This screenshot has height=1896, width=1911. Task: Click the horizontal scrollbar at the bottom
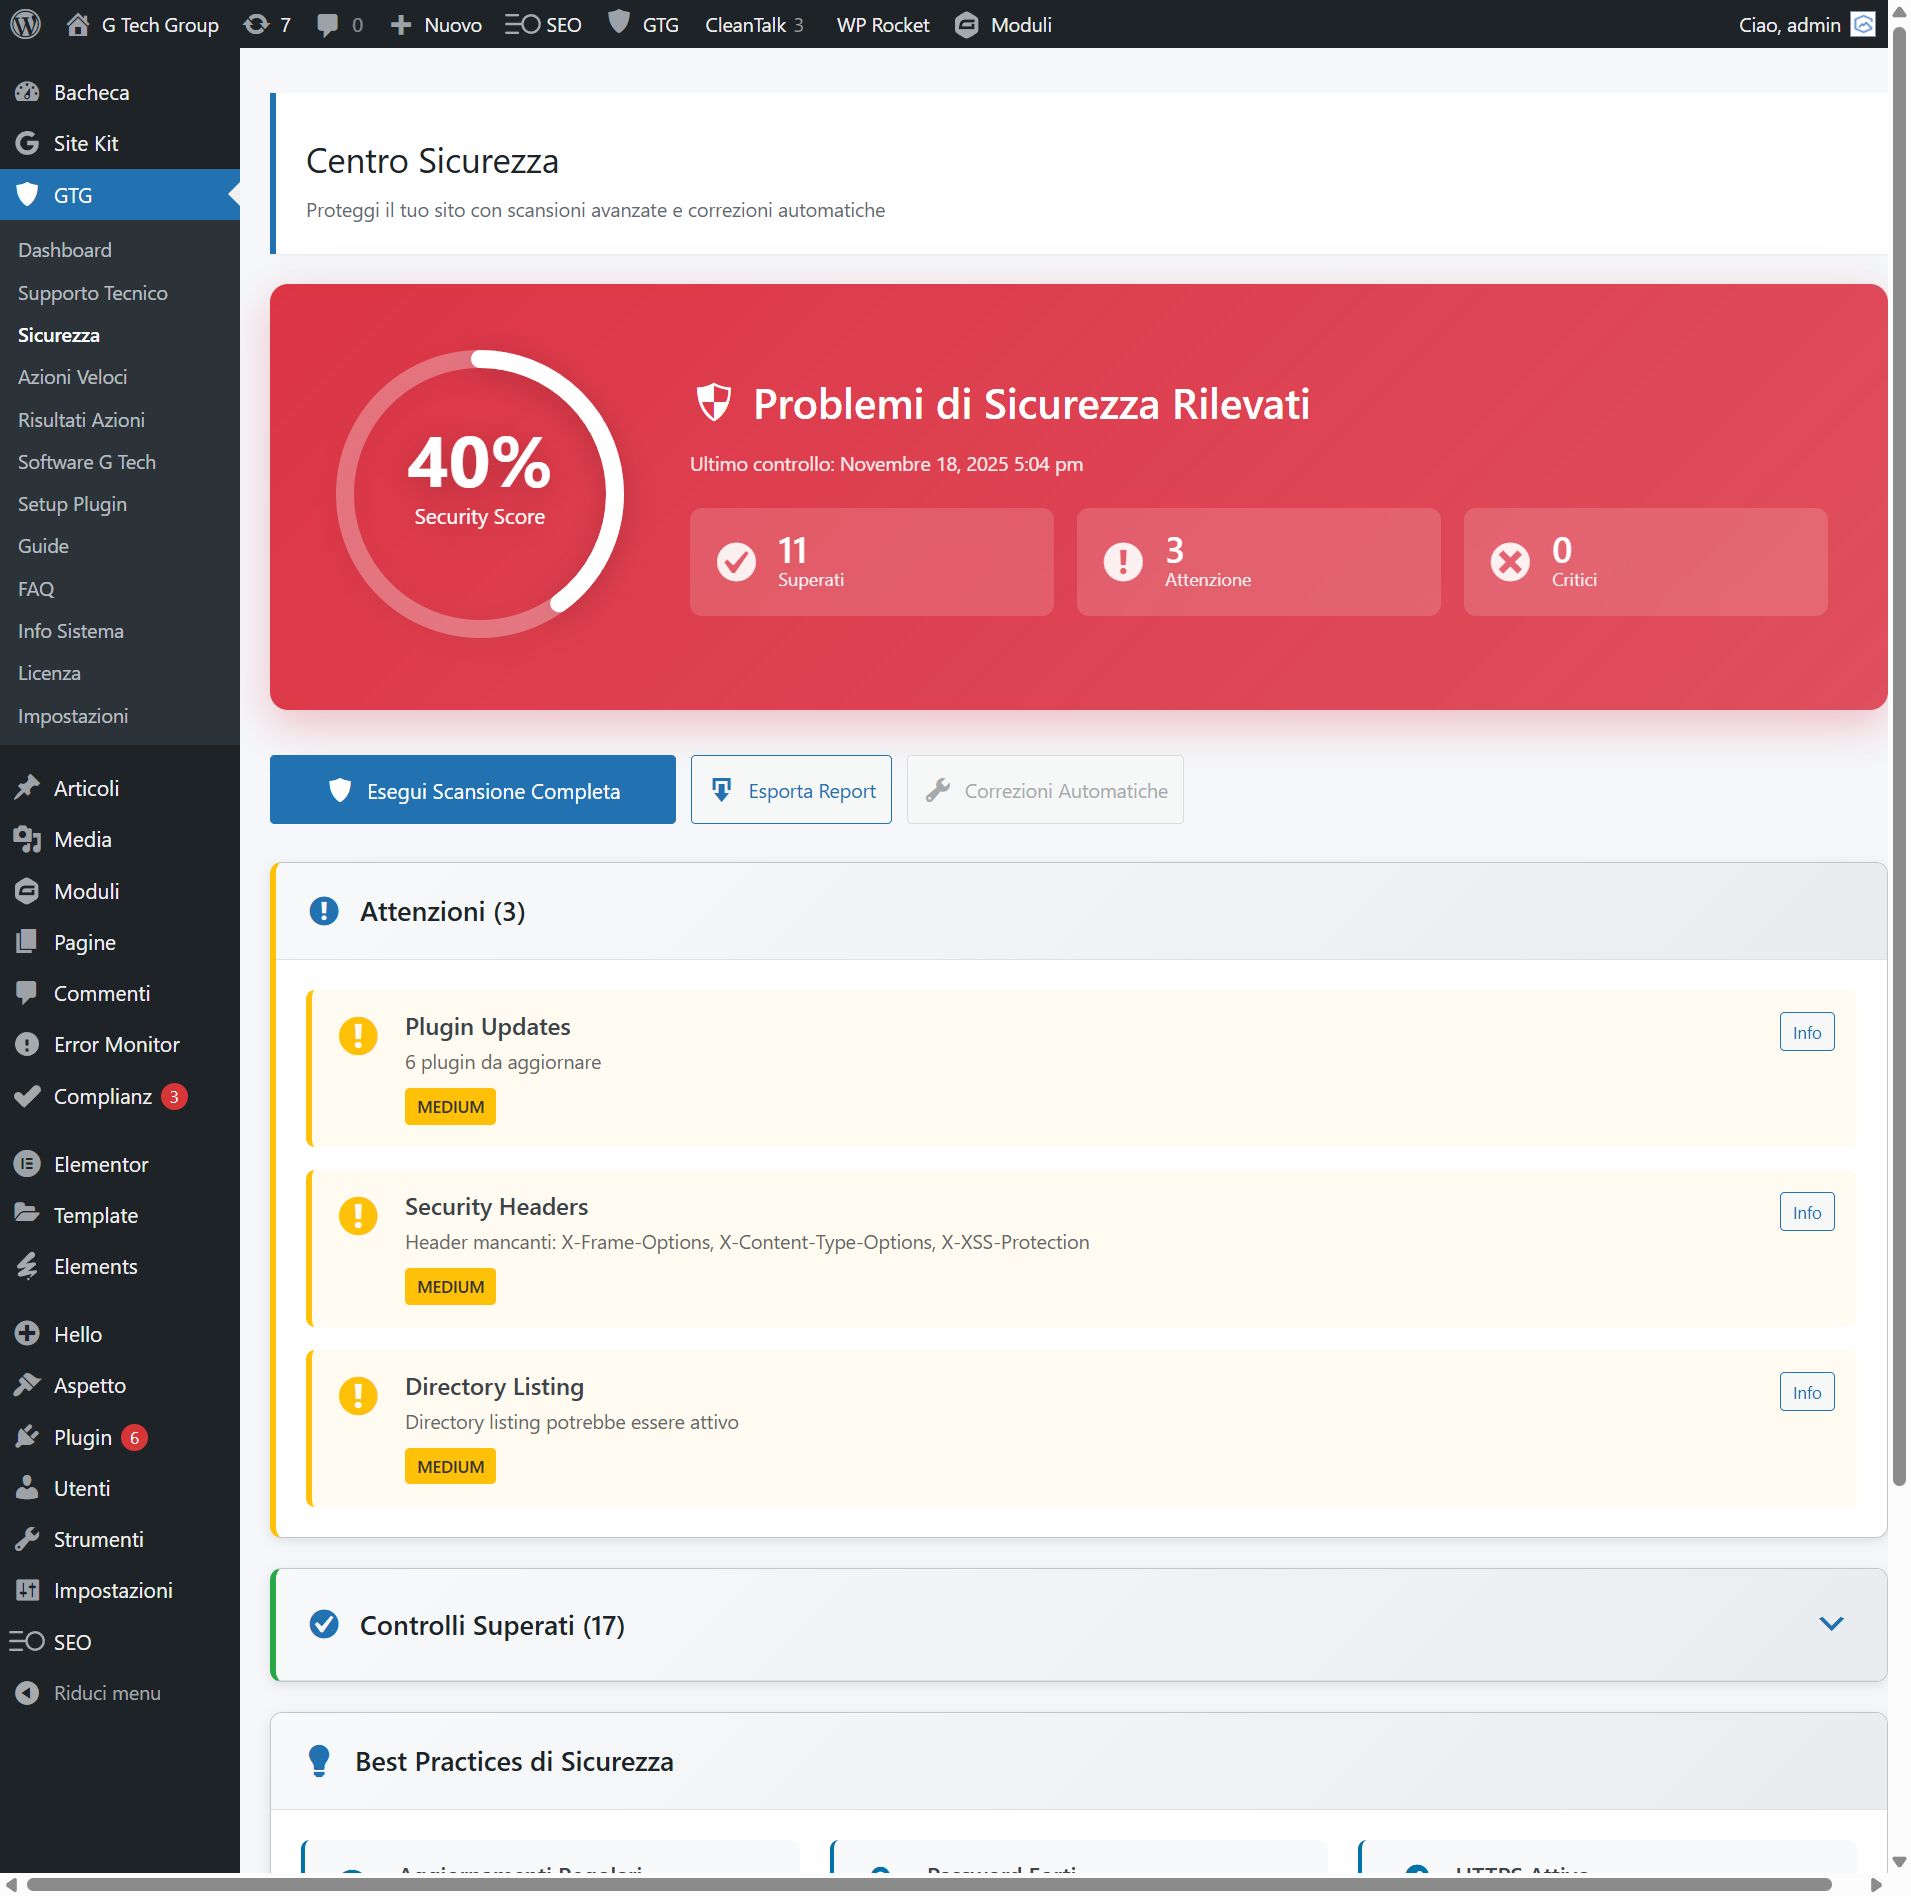point(930,1884)
